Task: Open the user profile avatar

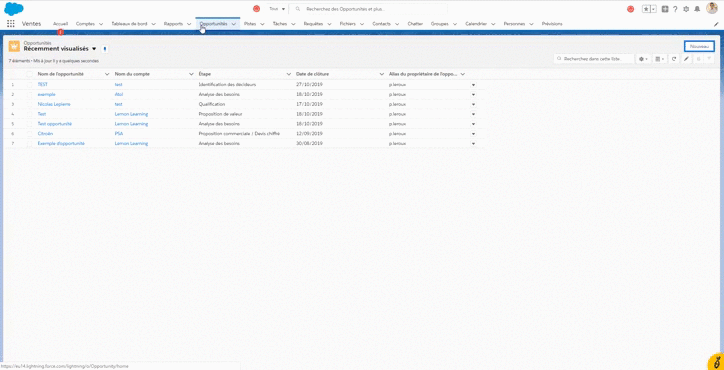Action: tap(712, 8)
